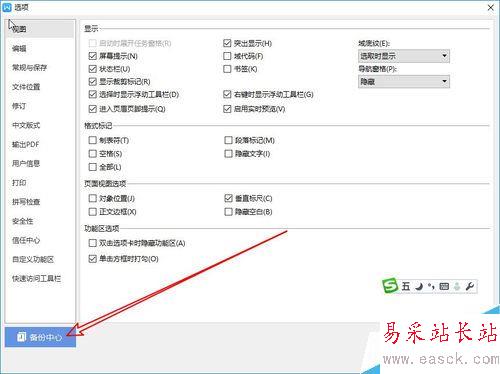Enable the 隐藏文字(I) checkbox
This screenshot has width=500, height=374.
tap(228, 154)
